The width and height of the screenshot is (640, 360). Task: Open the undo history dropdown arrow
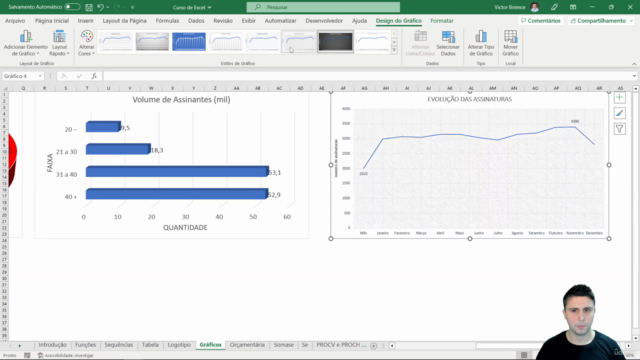108,7
